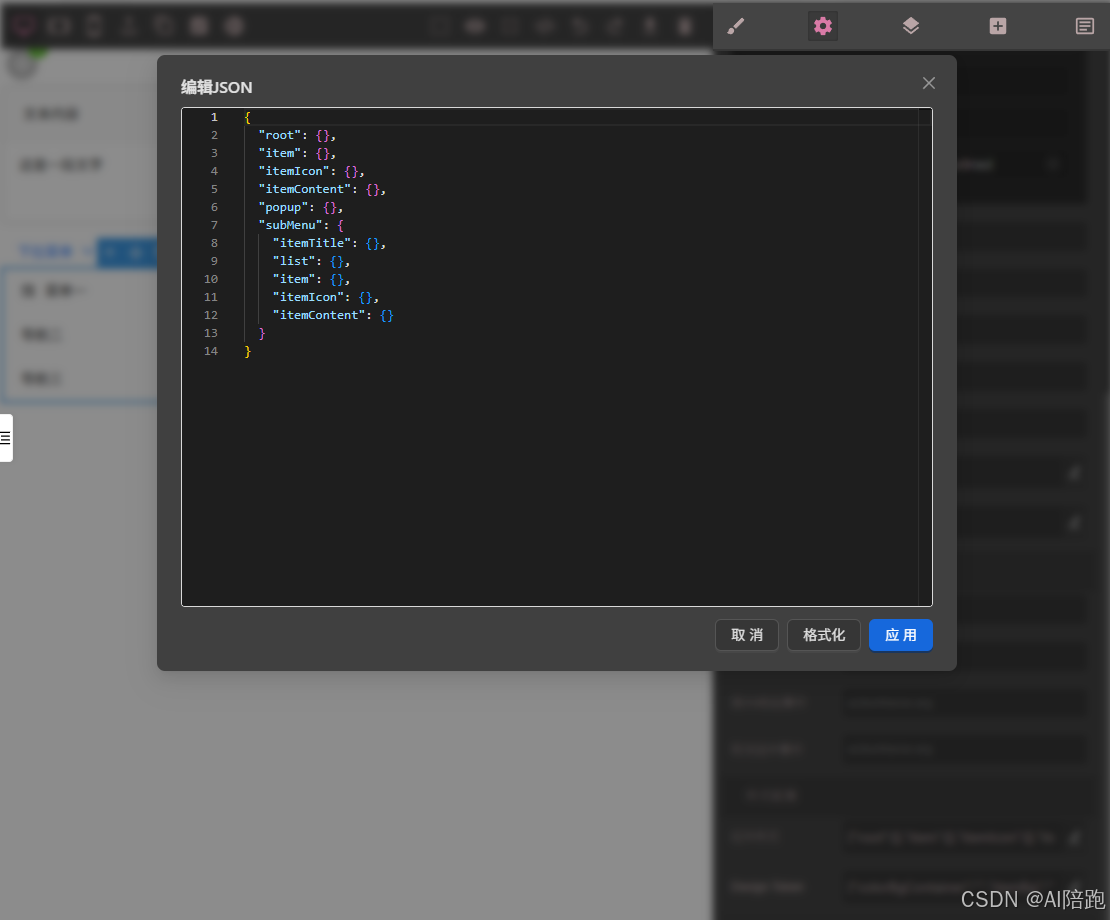
Task: Click the final closing brace on line 14
Action: (x=247, y=351)
